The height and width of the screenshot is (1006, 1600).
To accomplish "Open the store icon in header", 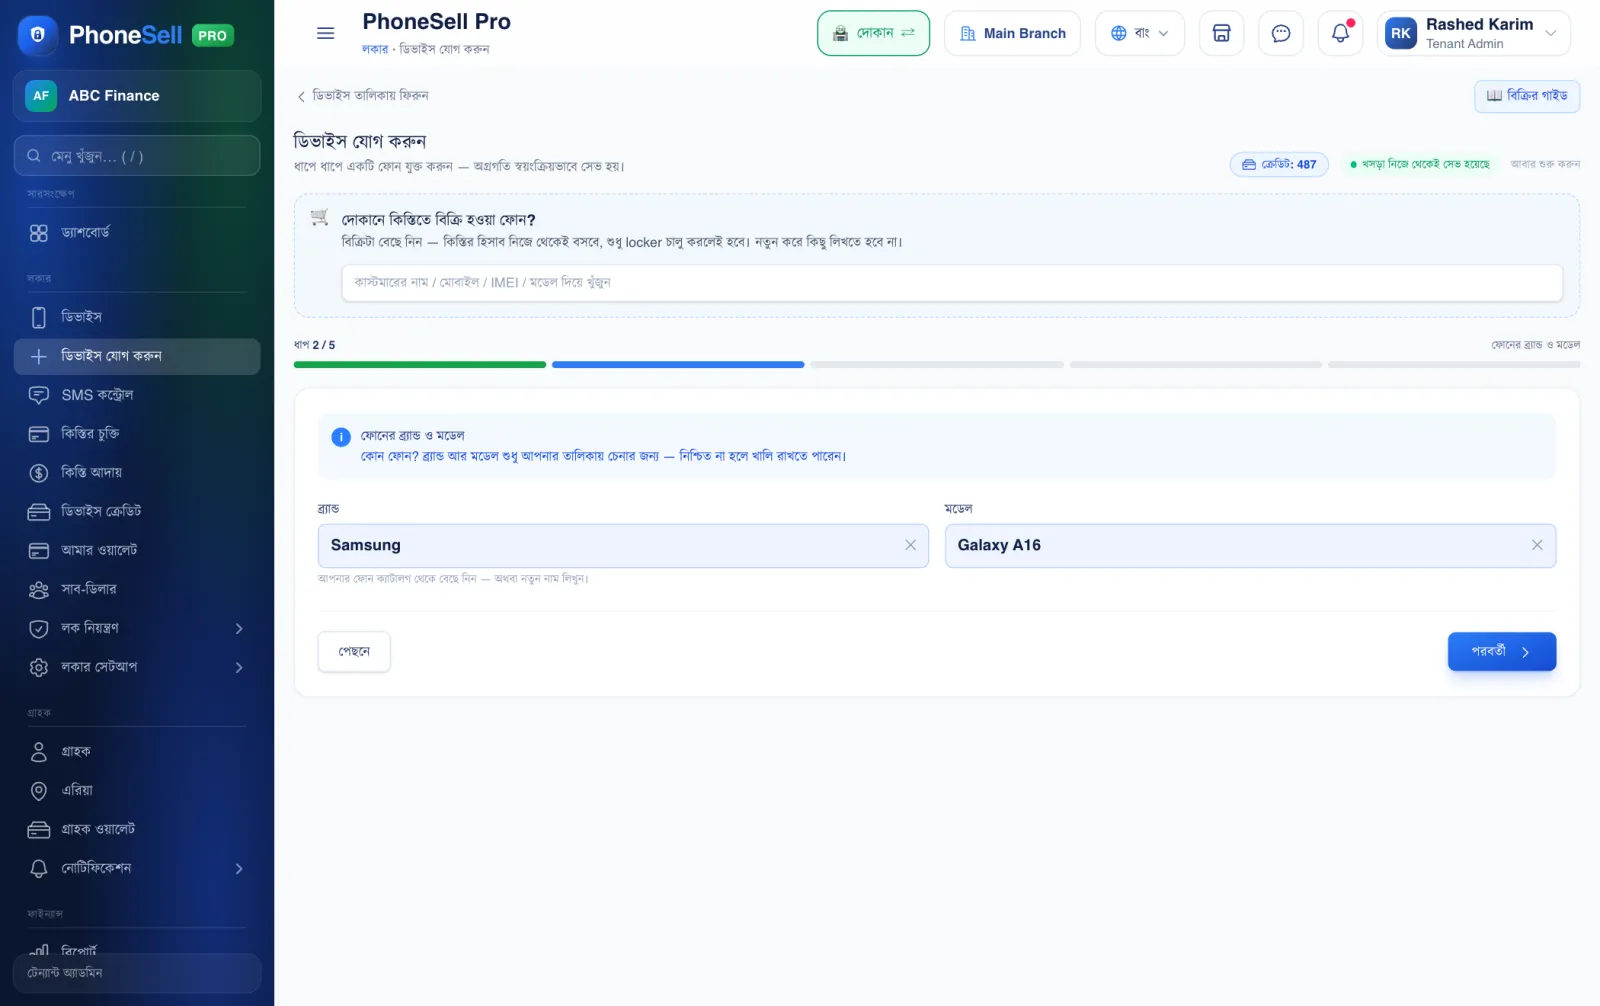I will (1221, 33).
